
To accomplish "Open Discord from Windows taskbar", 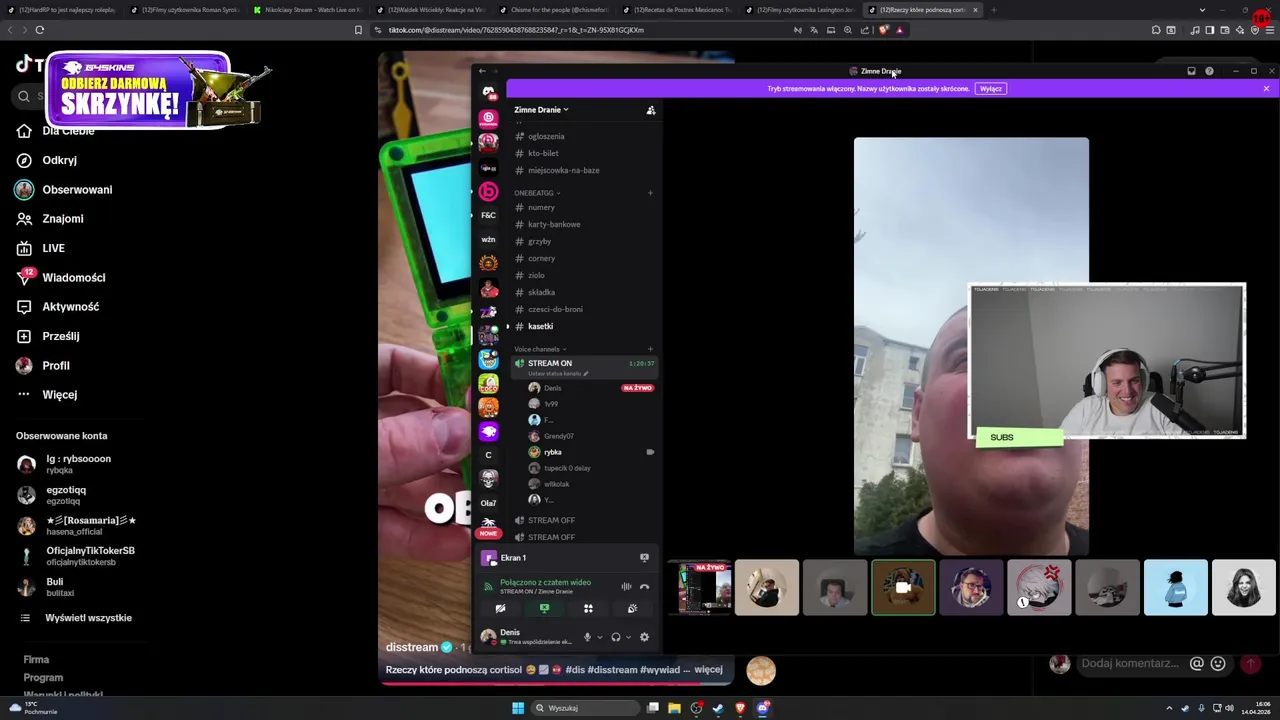I will (x=763, y=708).
